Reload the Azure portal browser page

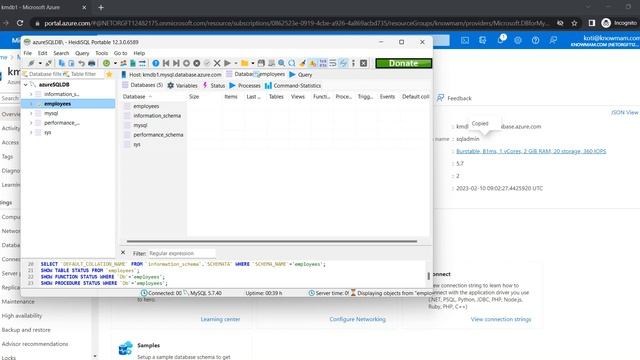click(20, 23)
